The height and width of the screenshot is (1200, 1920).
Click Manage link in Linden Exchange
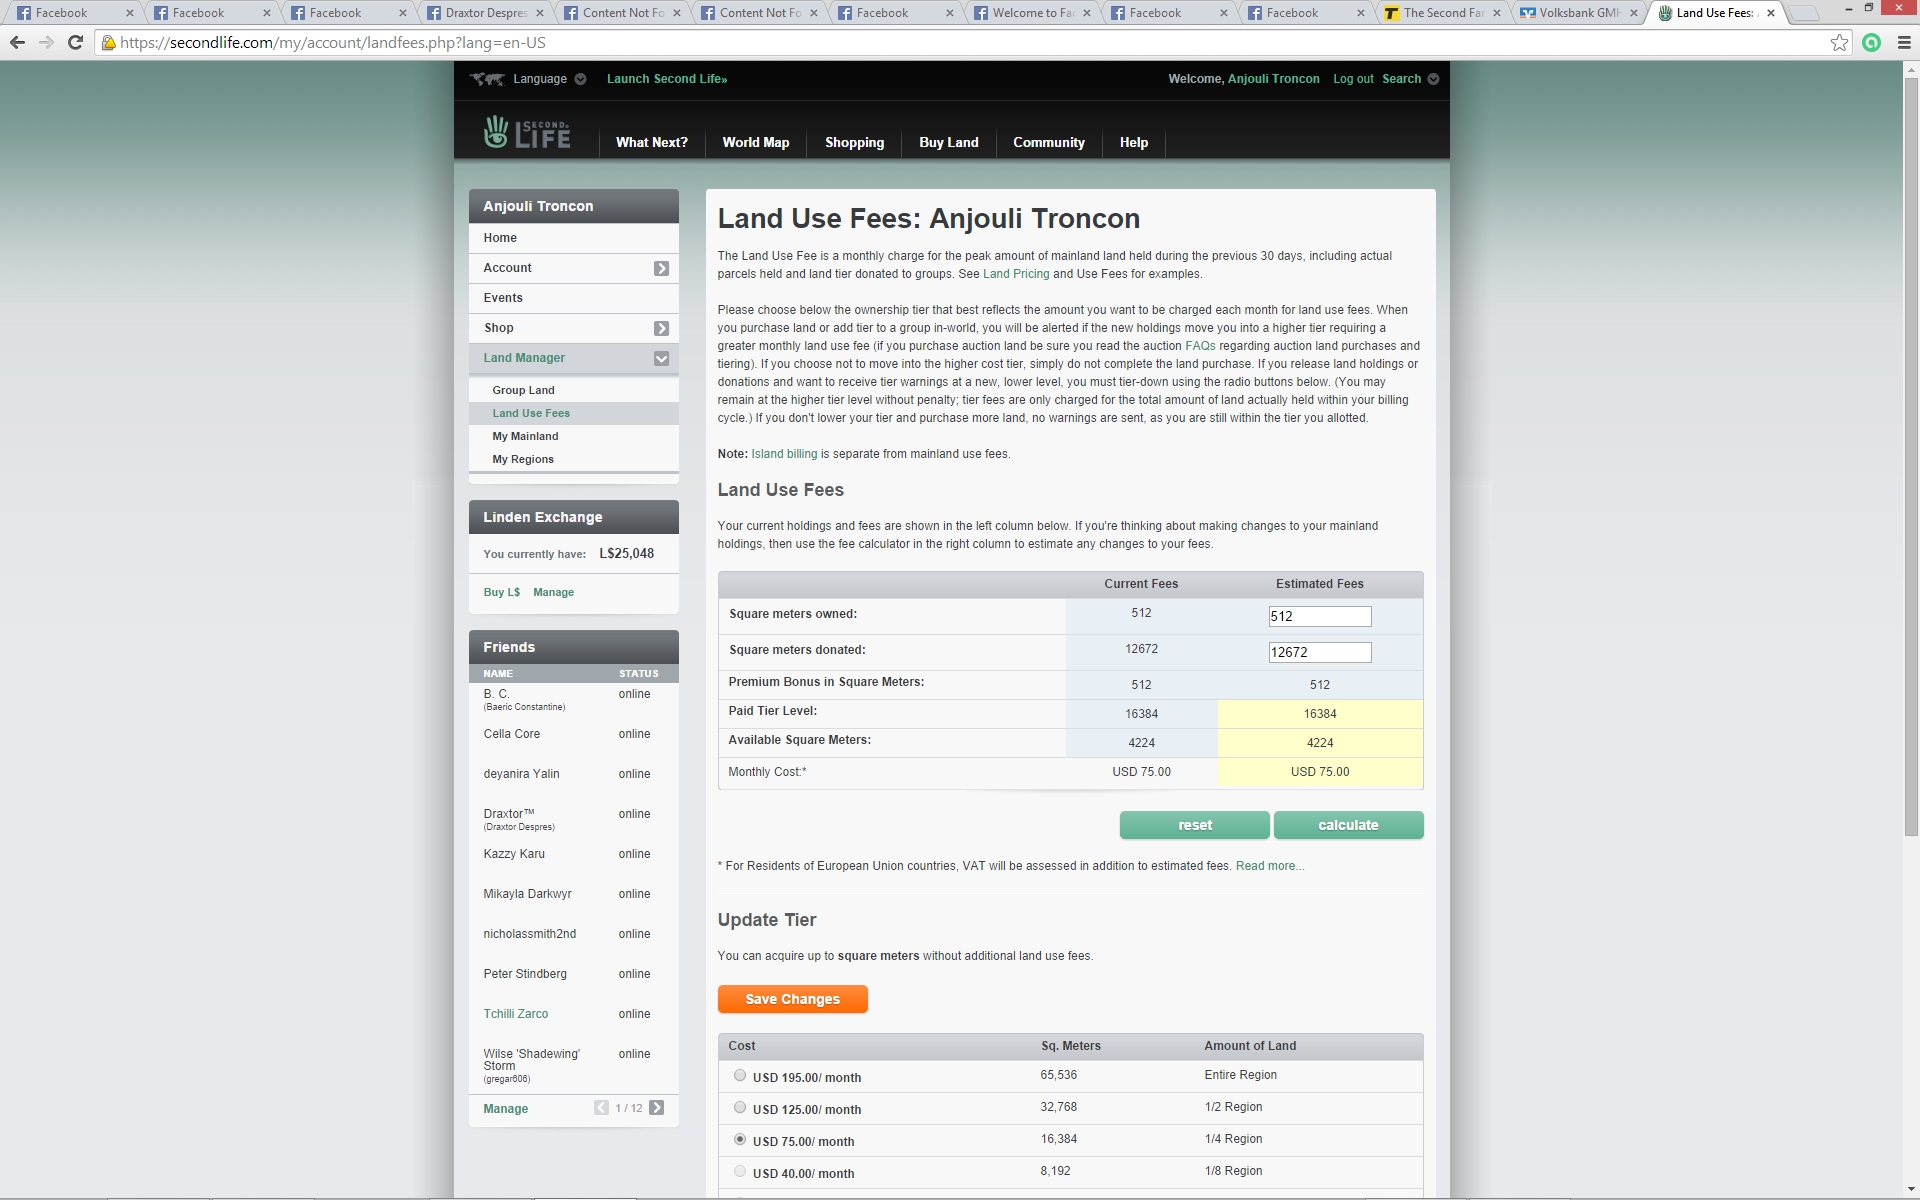(553, 592)
